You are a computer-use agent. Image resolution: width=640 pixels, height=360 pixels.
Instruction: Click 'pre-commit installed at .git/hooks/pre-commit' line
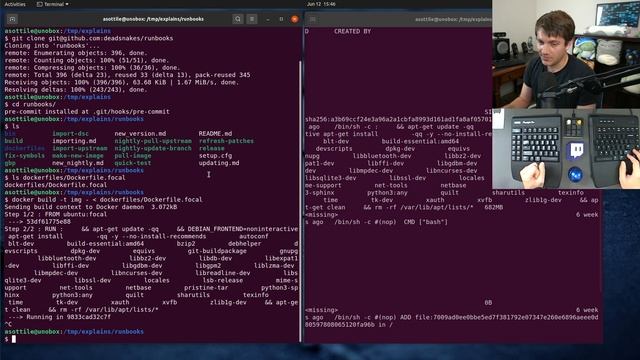87,112
